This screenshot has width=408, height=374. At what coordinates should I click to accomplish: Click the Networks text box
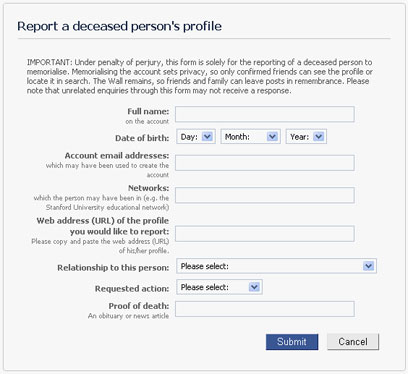tap(265, 195)
